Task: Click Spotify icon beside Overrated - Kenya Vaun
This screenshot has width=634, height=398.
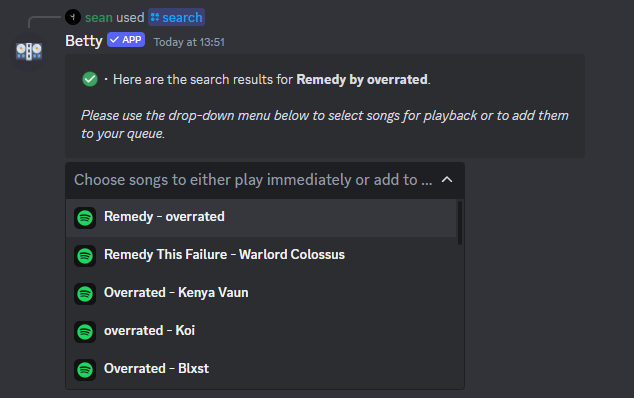Action: tap(85, 294)
